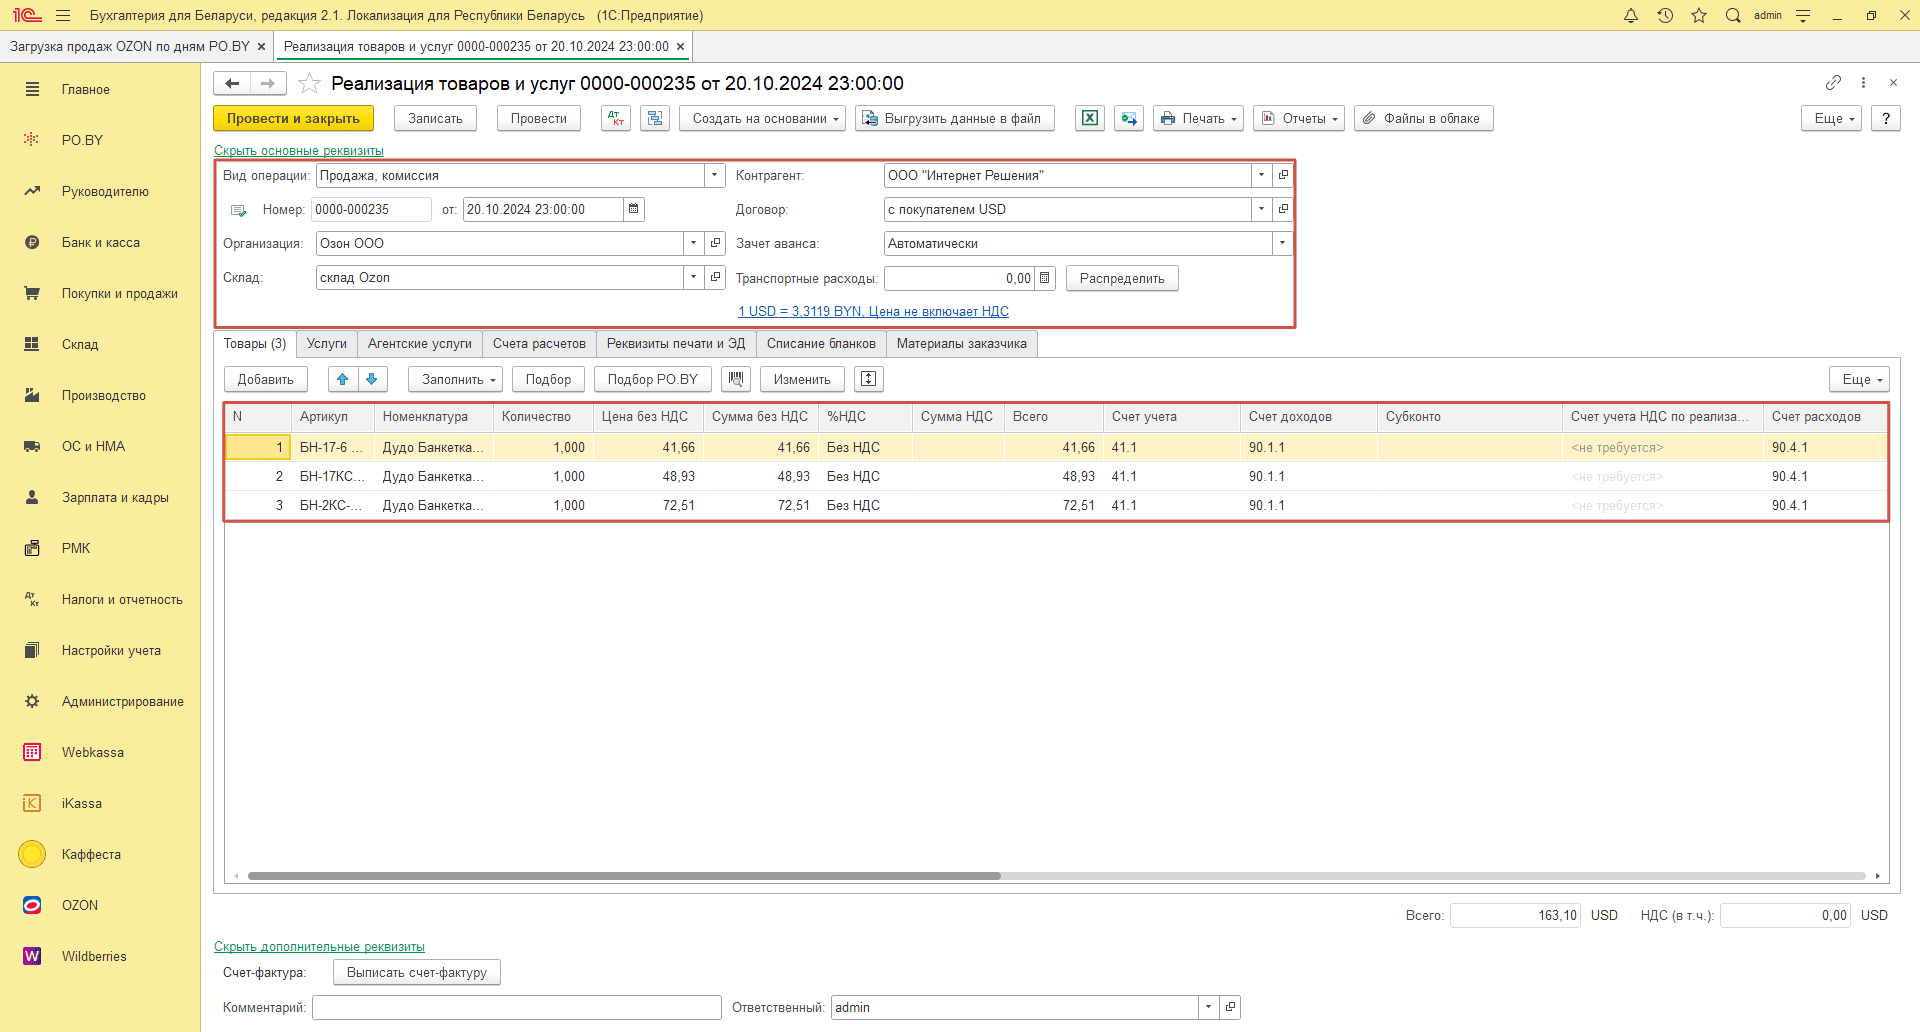Open Зарплата и кадры section
Screen dimensions: 1920x1032
115,498
